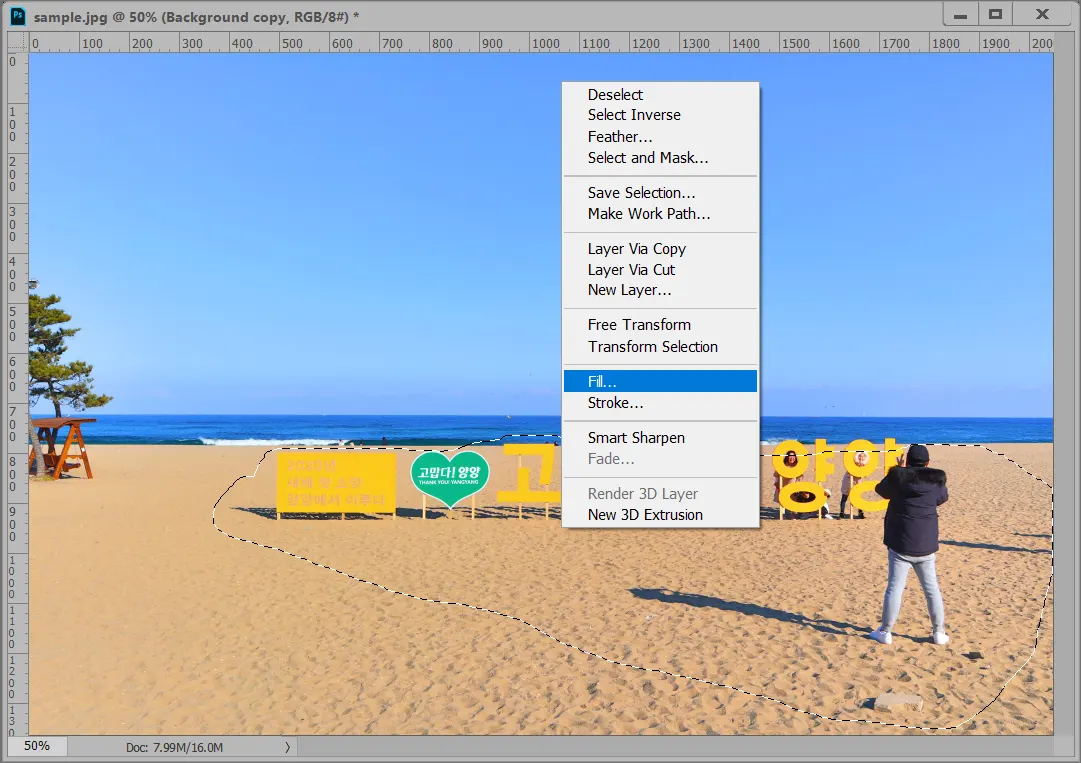Click Free Transform menu item
Screen dimensions: 1081x763
tap(660, 325)
